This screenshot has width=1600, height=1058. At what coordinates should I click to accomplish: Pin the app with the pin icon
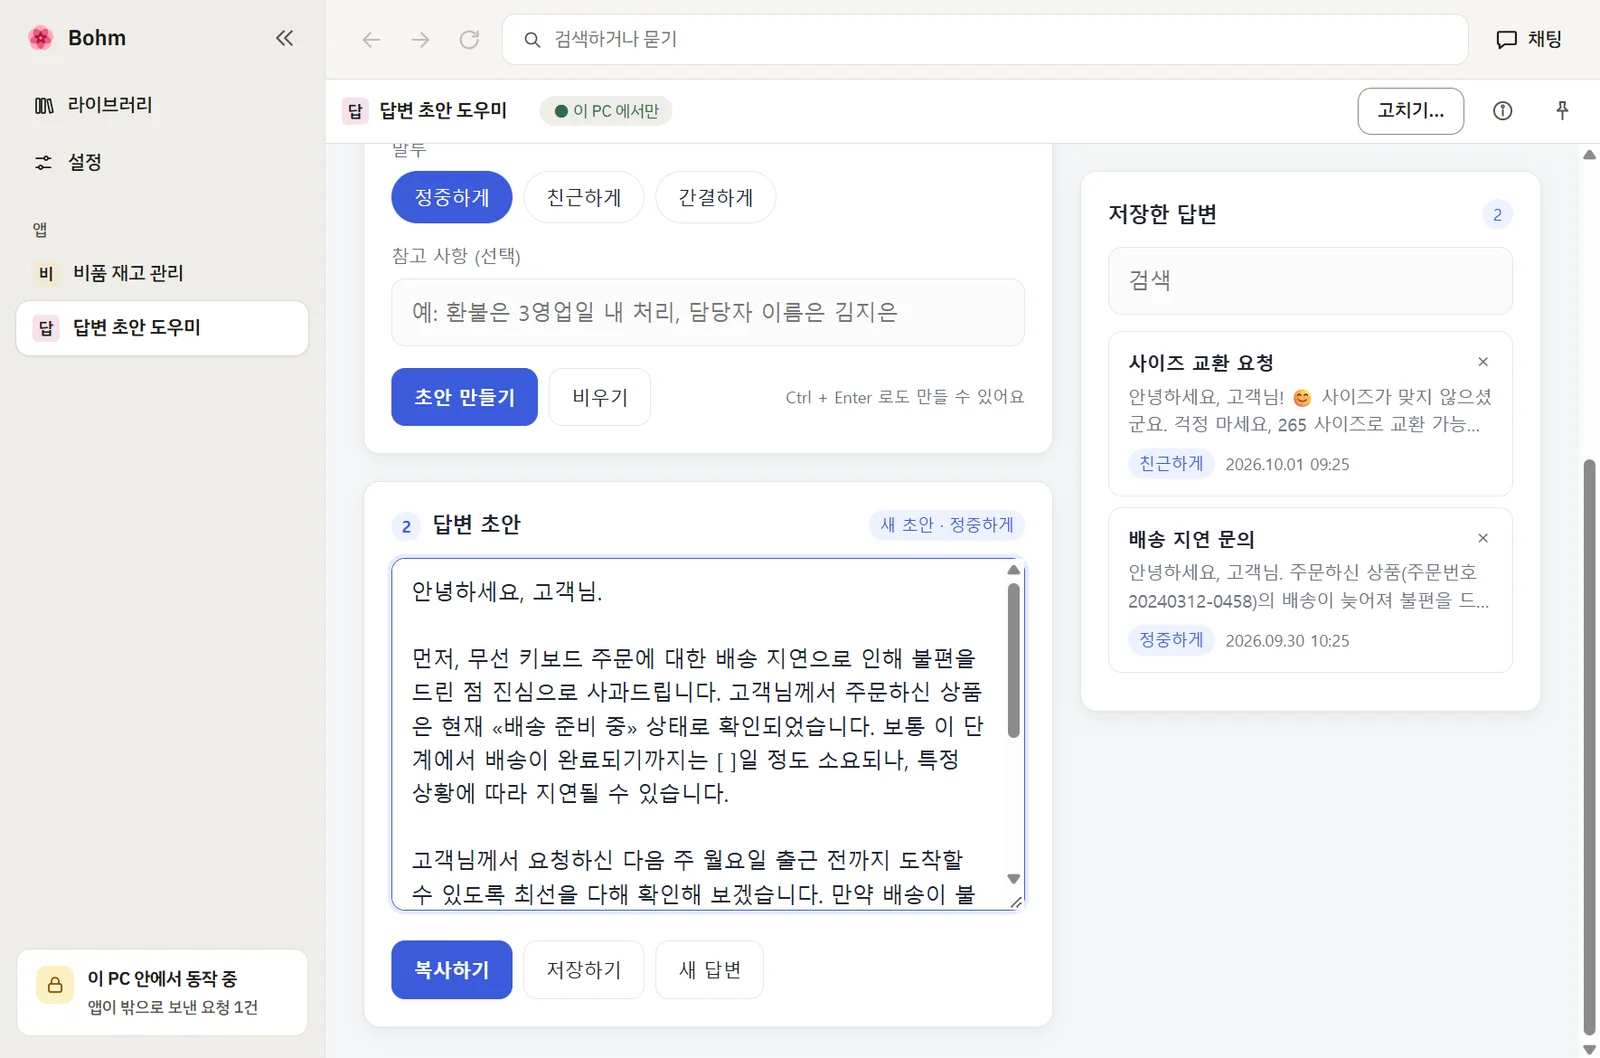click(x=1562, y=111)
